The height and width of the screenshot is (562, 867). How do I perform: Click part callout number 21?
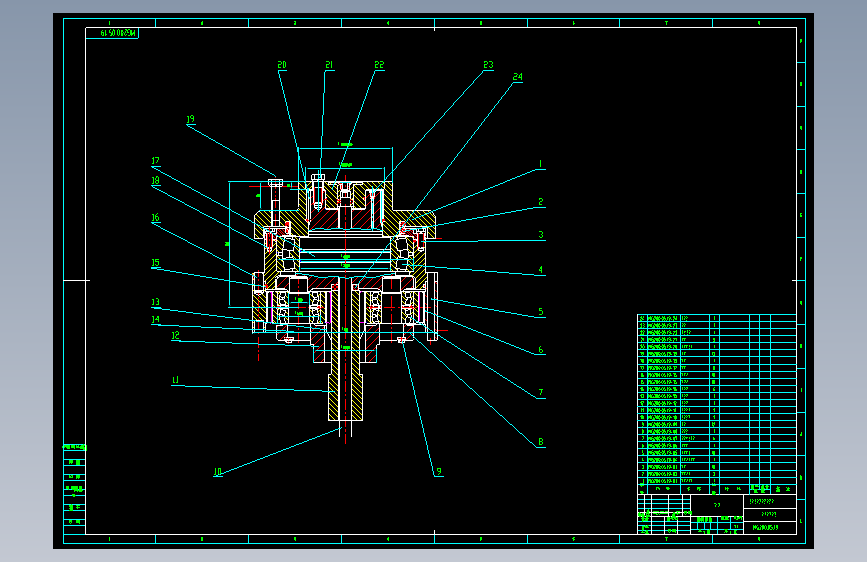pos(329,65)
